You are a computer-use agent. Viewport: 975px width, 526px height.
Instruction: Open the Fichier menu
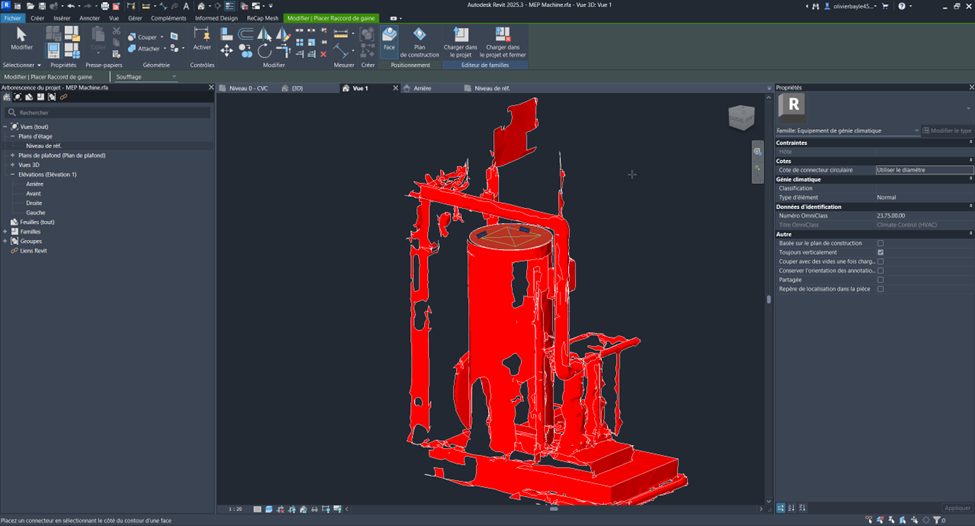click(12, 18)
